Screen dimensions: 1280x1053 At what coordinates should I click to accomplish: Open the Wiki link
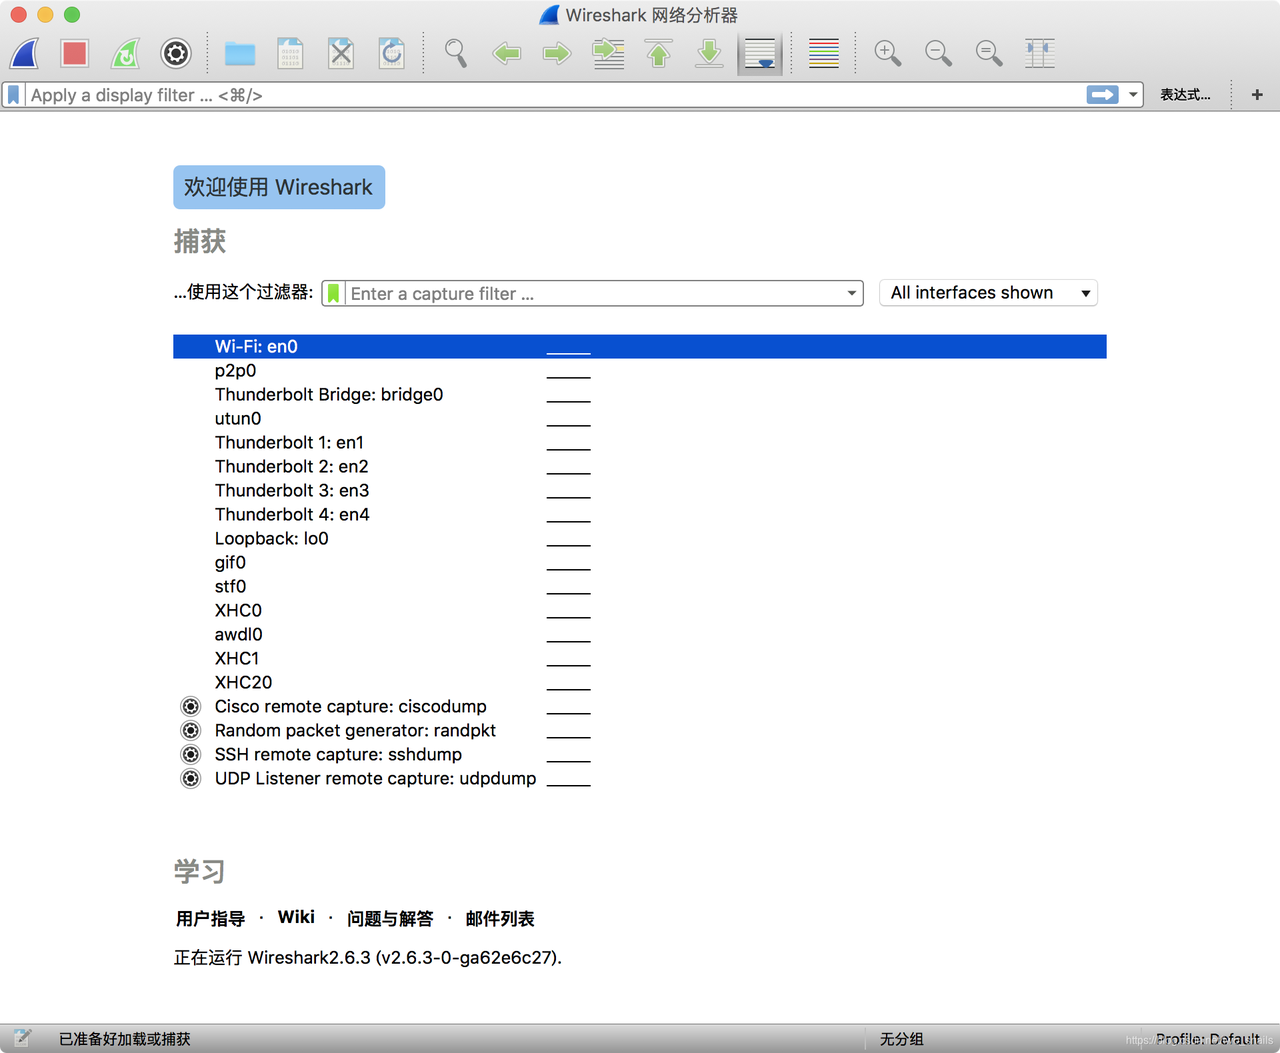(x=296, y=917)
